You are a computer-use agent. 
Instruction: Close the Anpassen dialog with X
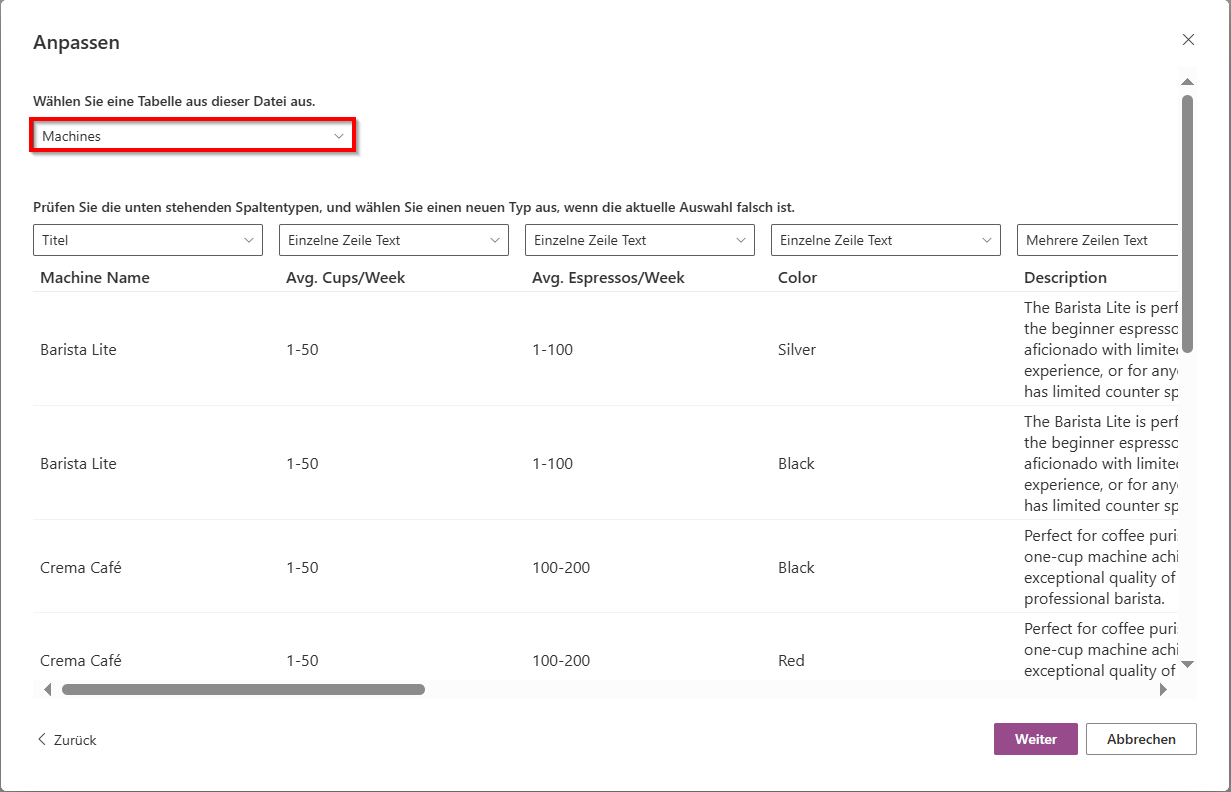(1188, 40)
